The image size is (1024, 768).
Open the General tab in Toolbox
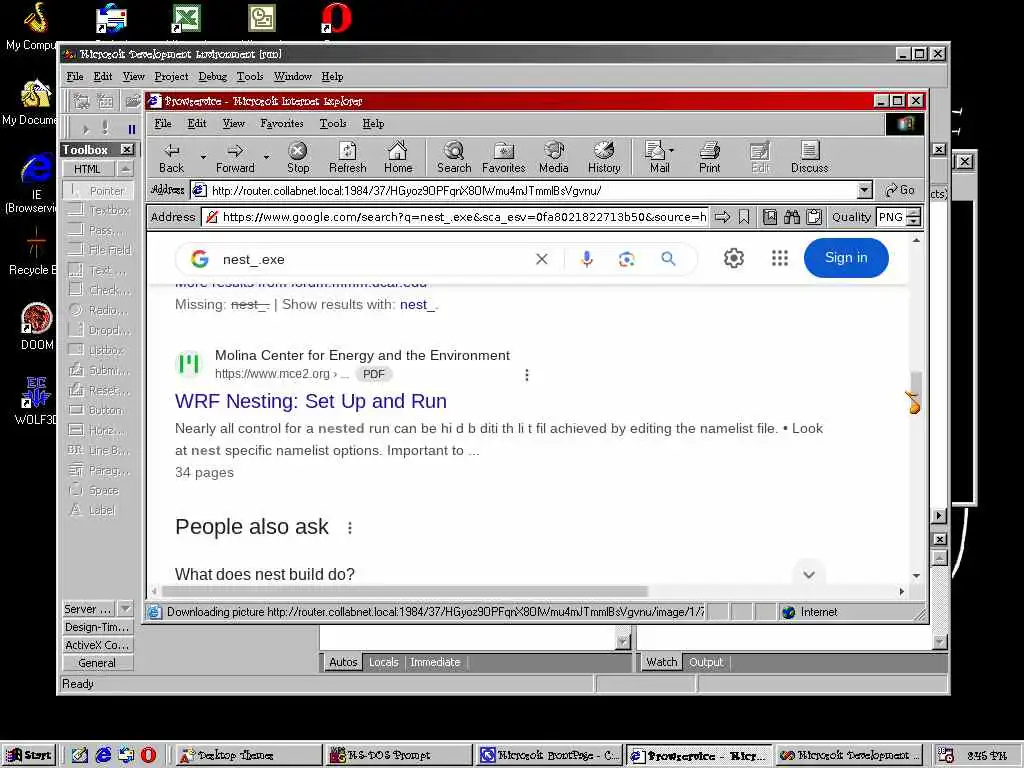coord(97,663)
